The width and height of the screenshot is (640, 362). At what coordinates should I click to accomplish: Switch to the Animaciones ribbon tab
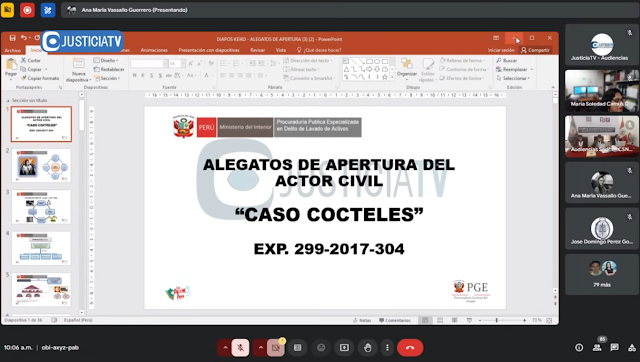coord(154,50)
